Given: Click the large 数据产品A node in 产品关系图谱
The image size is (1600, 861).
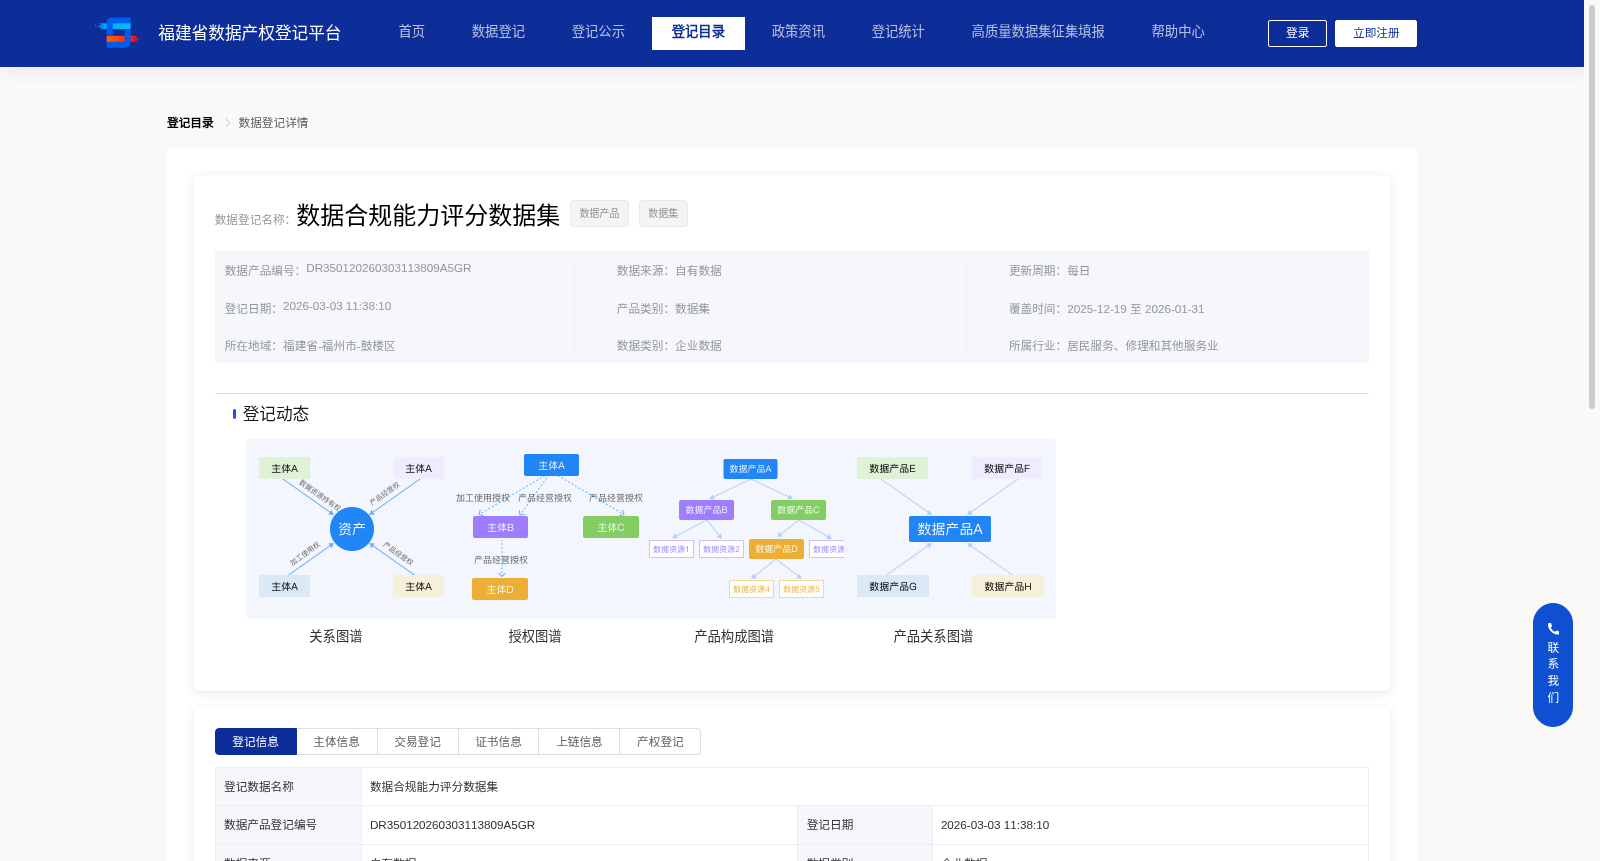Looking at the screenshot, I should [x=950, y=529].
